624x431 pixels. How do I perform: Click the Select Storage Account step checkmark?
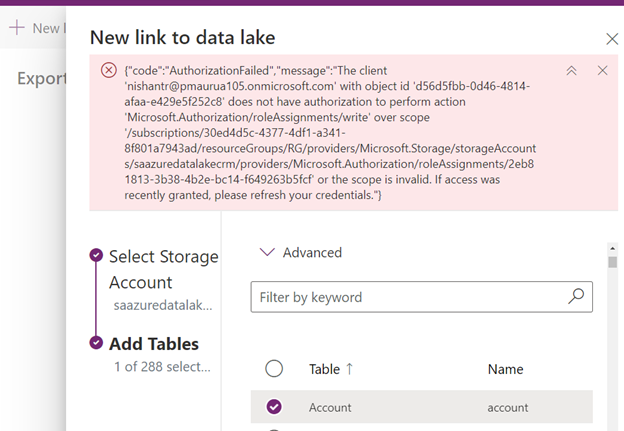tap(96, 256)
